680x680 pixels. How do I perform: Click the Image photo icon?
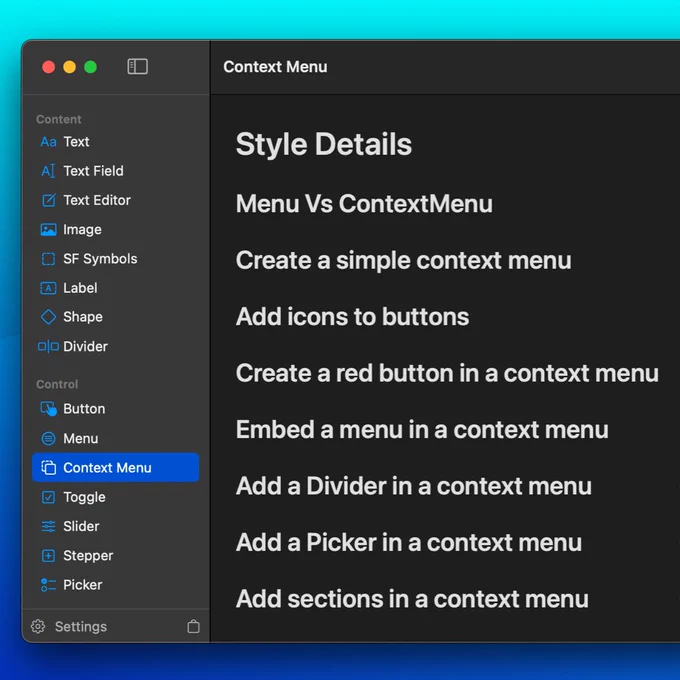[x=48, y=229]
